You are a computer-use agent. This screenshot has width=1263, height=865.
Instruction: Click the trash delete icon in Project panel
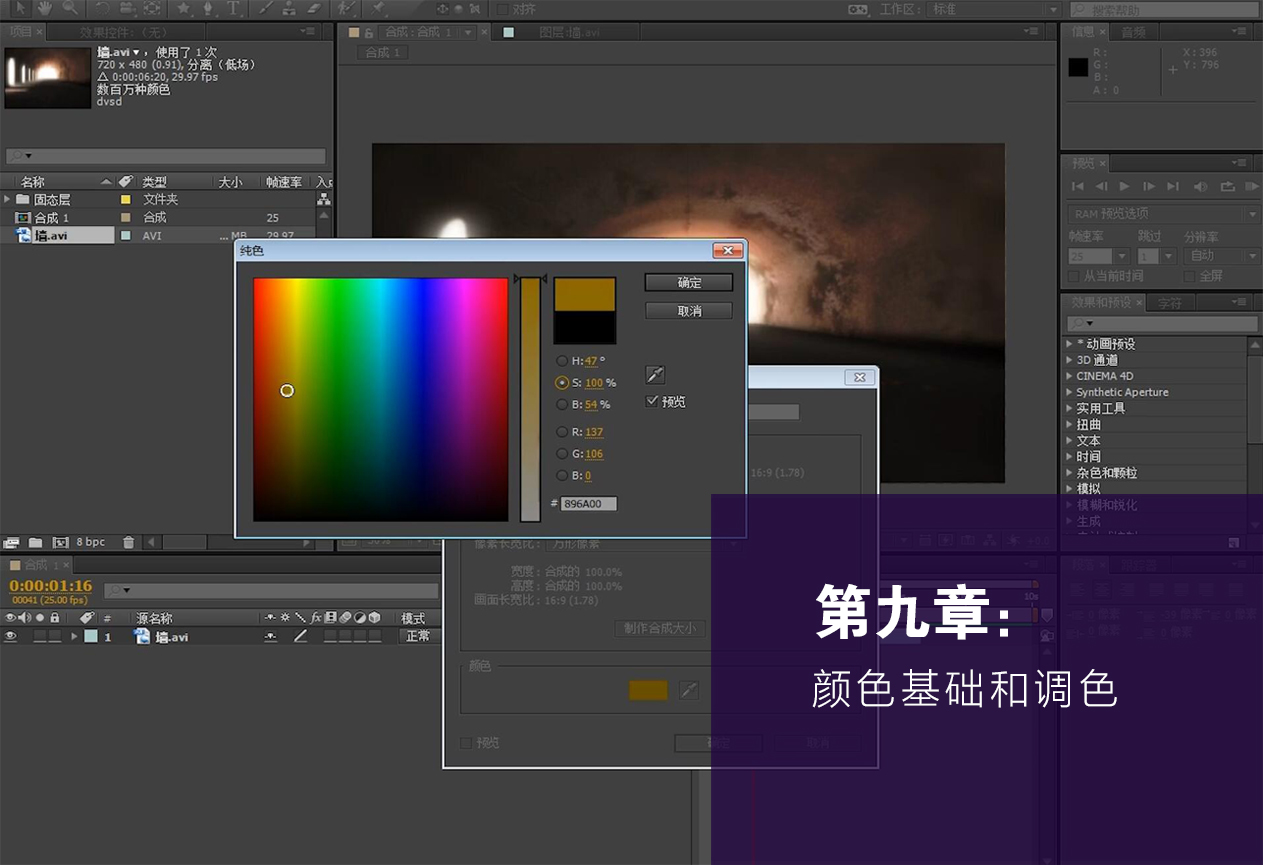[128, 542]
